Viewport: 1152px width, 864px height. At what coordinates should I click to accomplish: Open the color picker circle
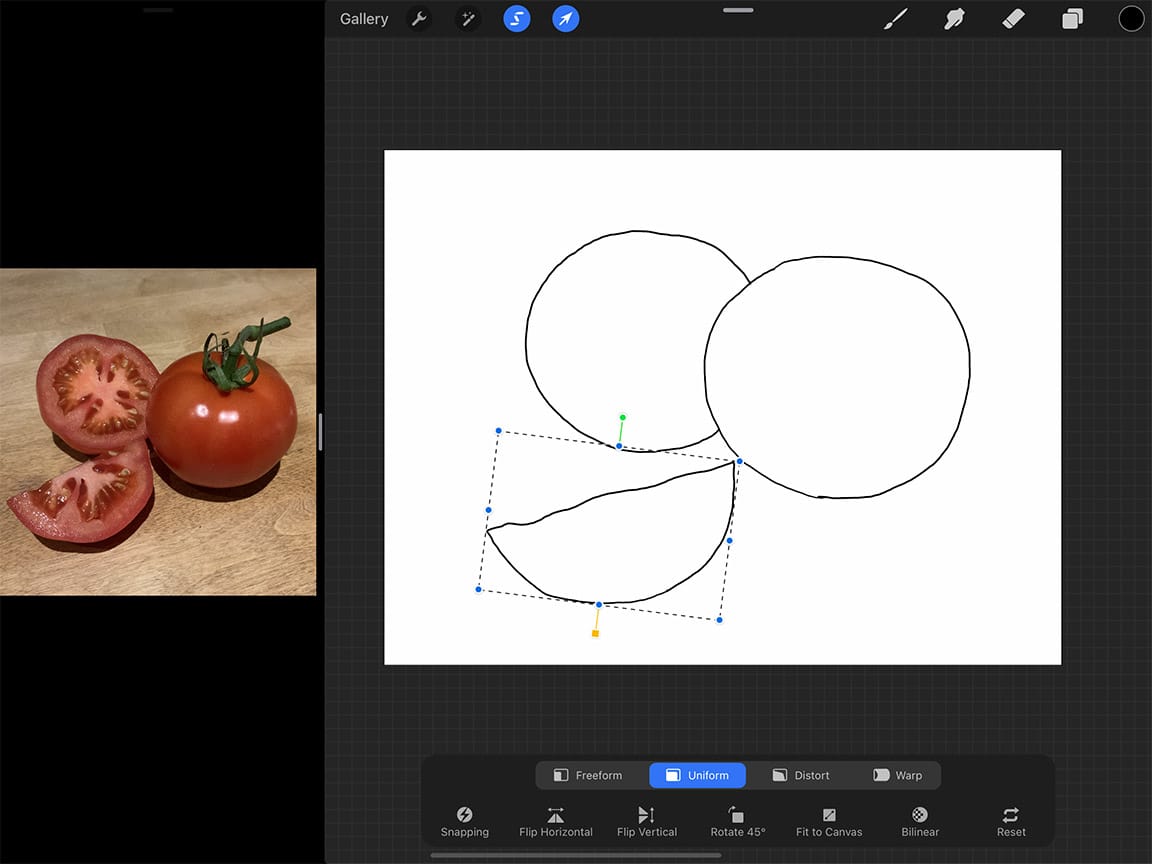(1131, 18)
